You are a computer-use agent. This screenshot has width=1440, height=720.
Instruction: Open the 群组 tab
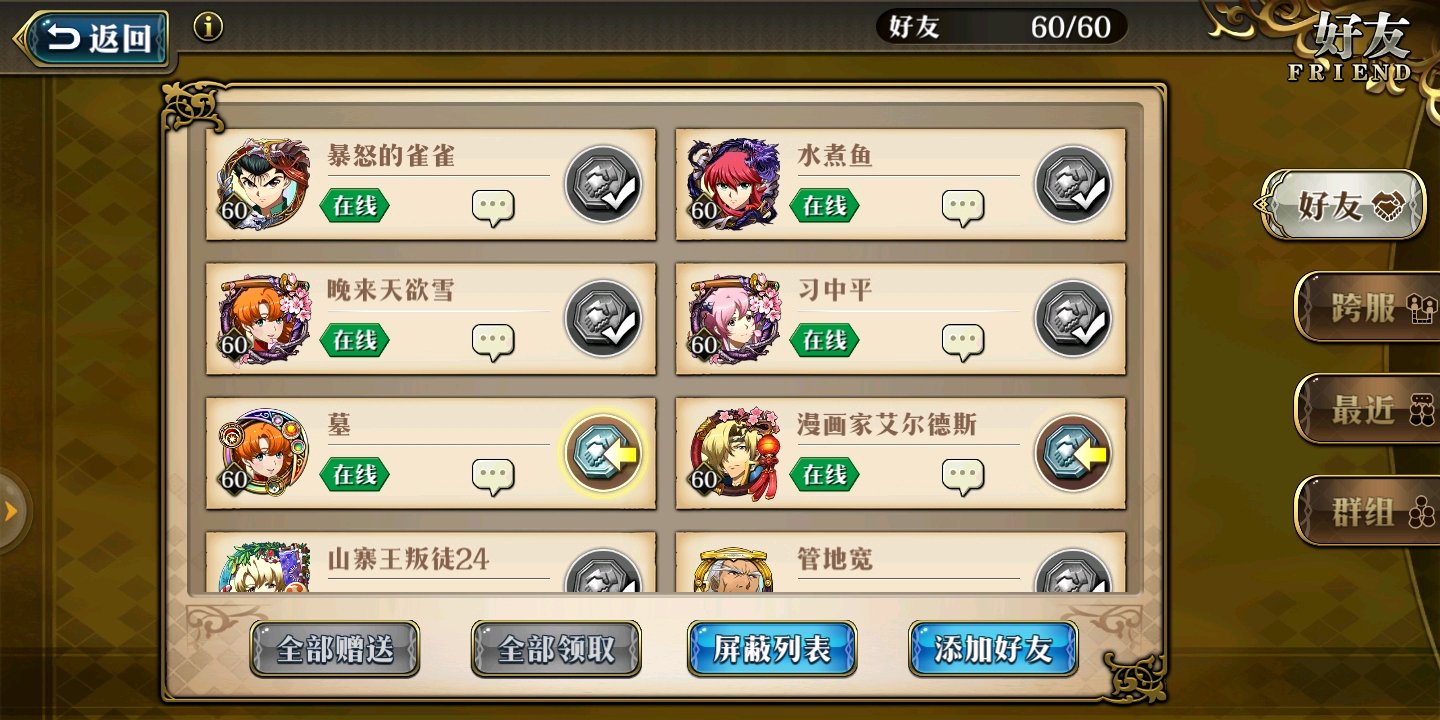pyautogui.click(x=1367, y=512)
